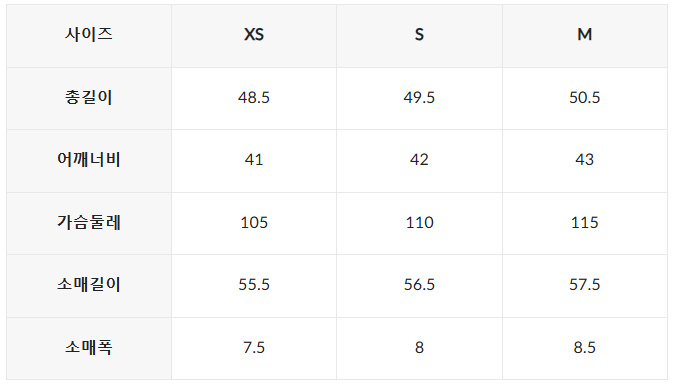Click the sleeve length value 55.5
Image resolution: width=675 pixels, height=386 pixels.
254,284
